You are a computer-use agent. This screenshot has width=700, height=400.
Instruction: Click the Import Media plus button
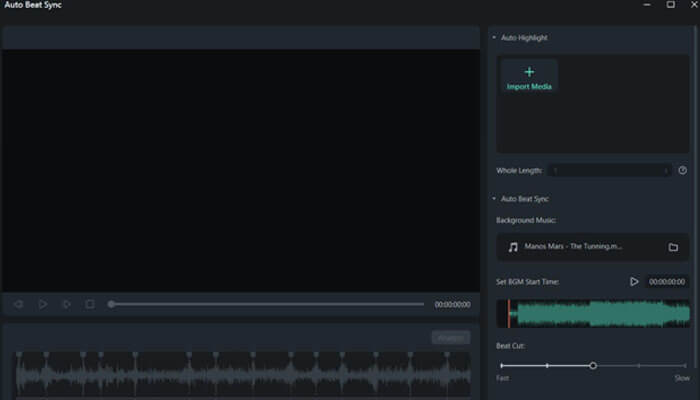click(x=529, y=78)
